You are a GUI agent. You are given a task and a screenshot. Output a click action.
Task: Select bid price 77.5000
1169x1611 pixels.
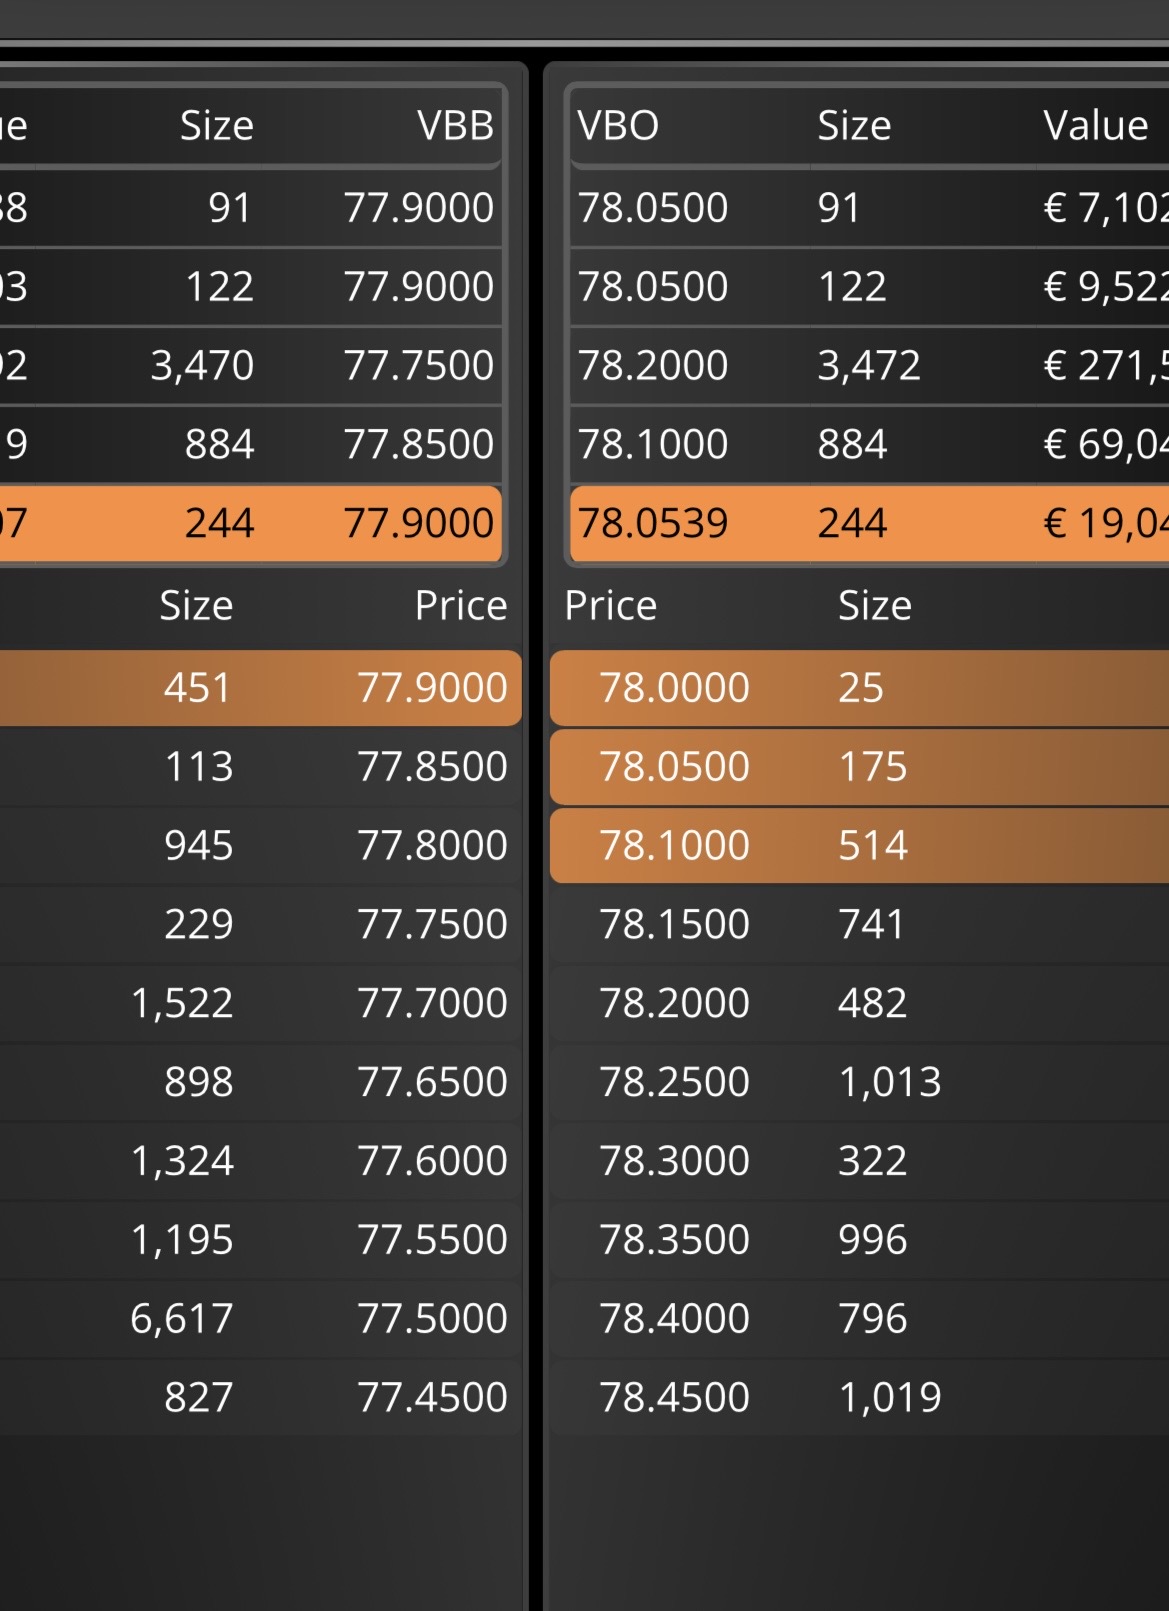pyautogui.click(x=433, y=1319)
